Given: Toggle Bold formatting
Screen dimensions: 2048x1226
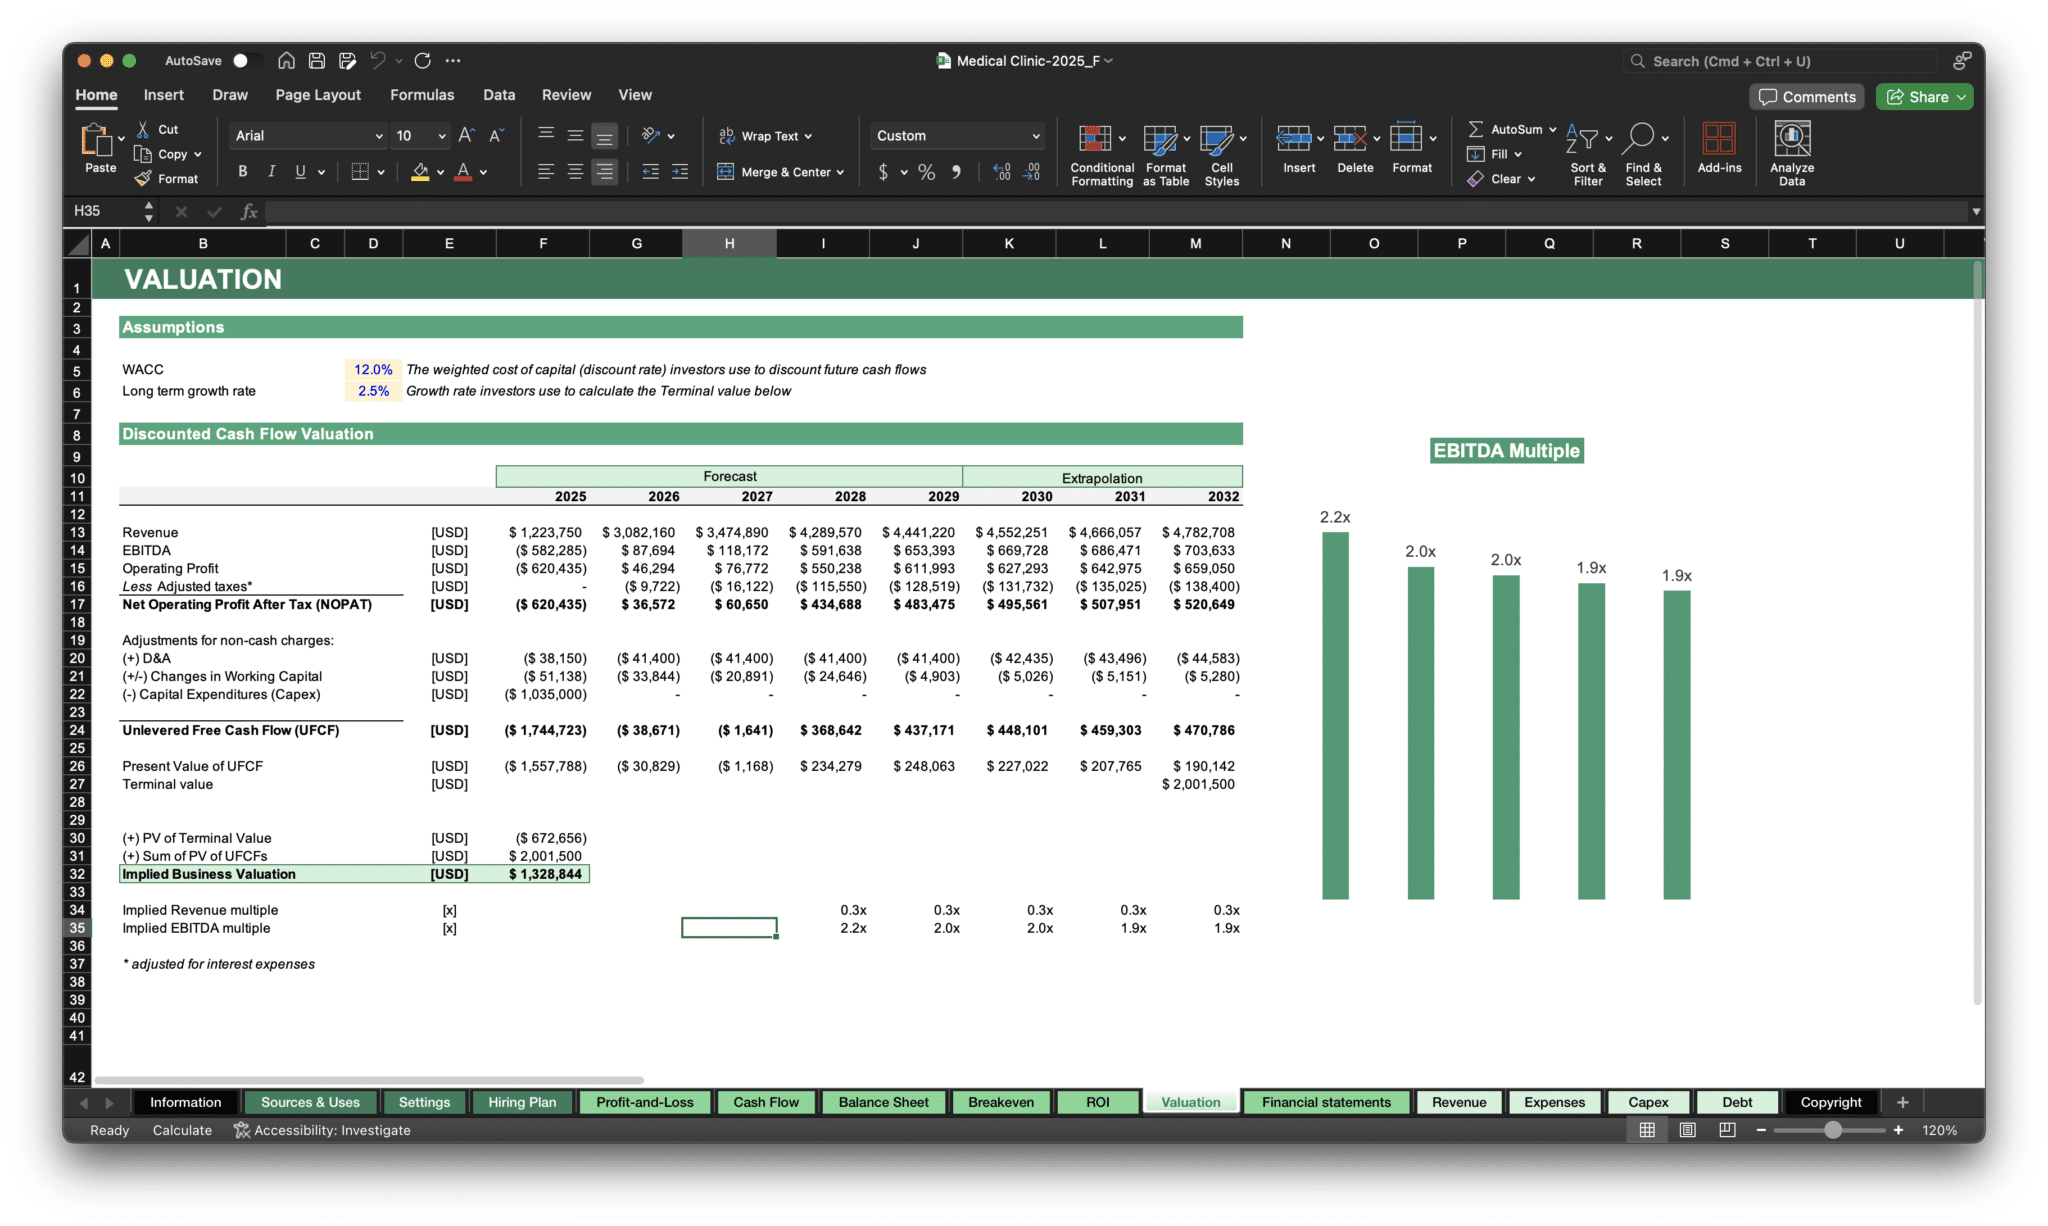Looking at the screenshot, I should tap(242, 172).
